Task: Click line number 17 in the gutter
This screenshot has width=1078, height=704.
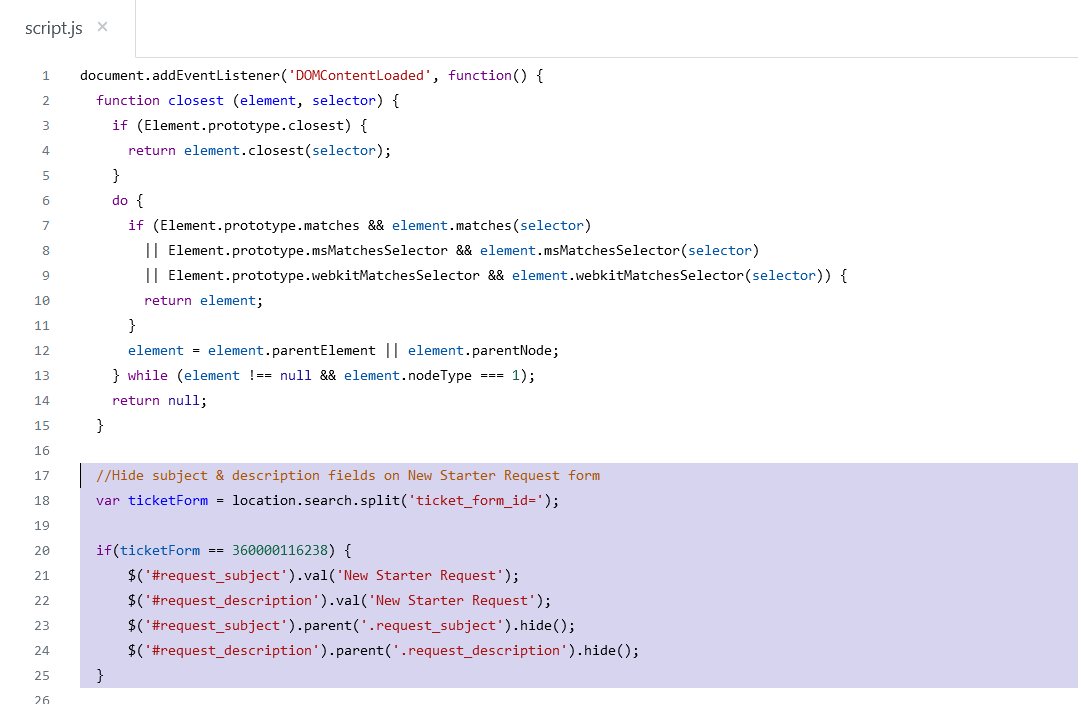Action: click(x=42, y=476)
